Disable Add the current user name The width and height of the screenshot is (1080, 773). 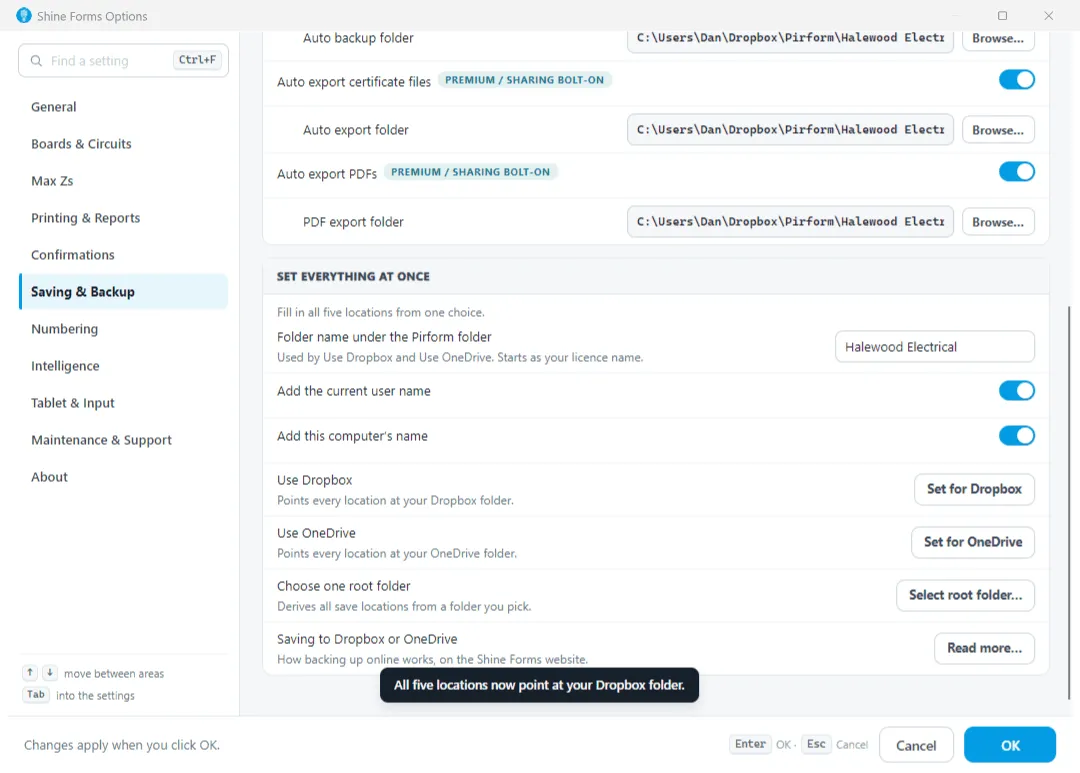1016,391
